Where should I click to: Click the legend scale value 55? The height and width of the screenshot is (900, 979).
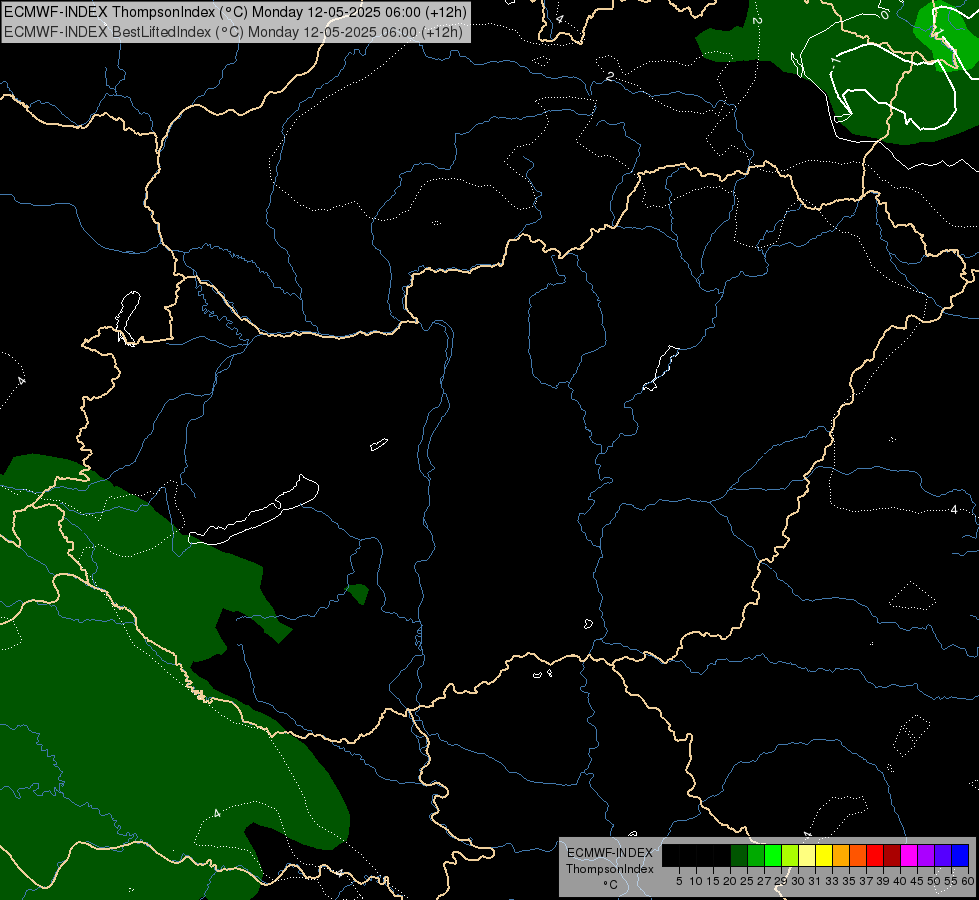951,881
